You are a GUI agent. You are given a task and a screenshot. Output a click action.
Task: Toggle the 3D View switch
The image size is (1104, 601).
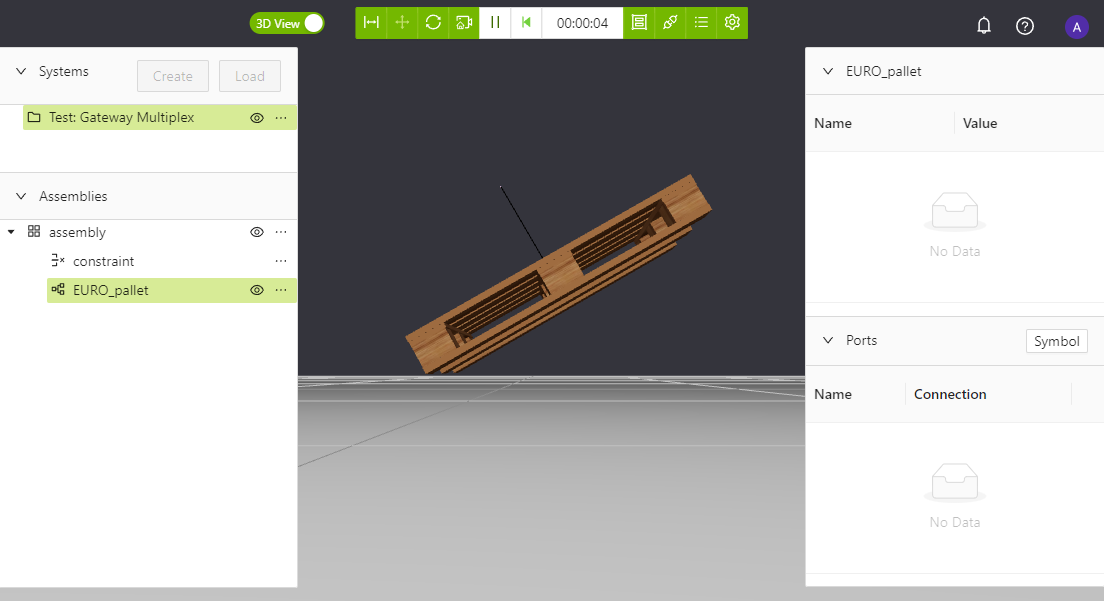[x=287, y=23]
